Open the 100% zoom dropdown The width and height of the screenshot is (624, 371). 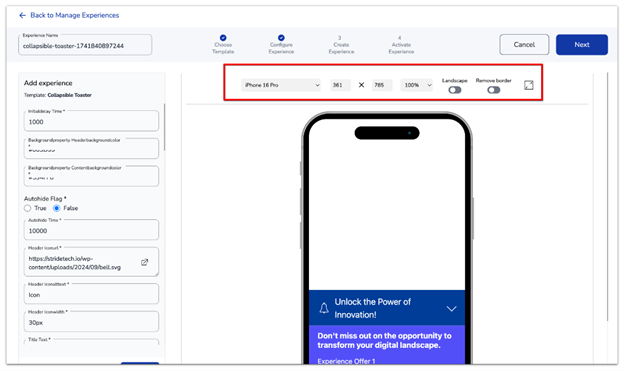click(417, 85)
